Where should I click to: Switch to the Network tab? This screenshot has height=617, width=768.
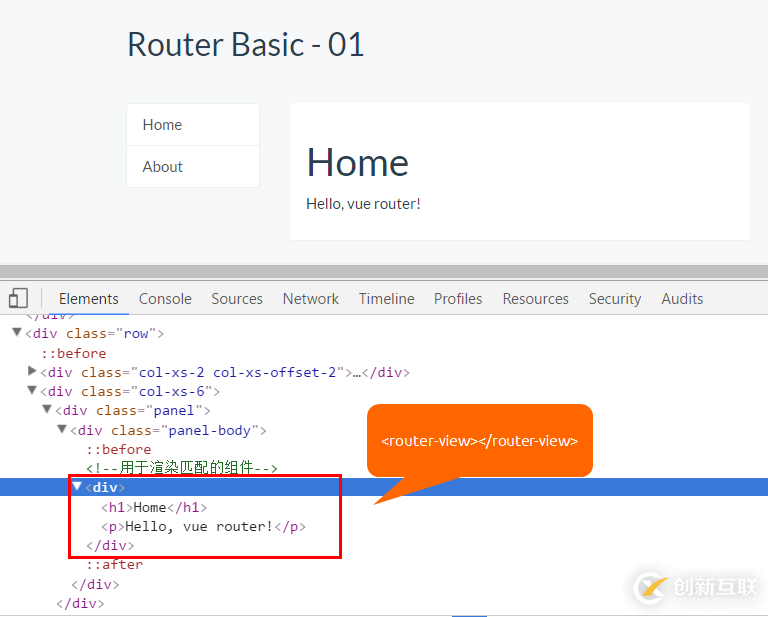click(x=311, y=299)
